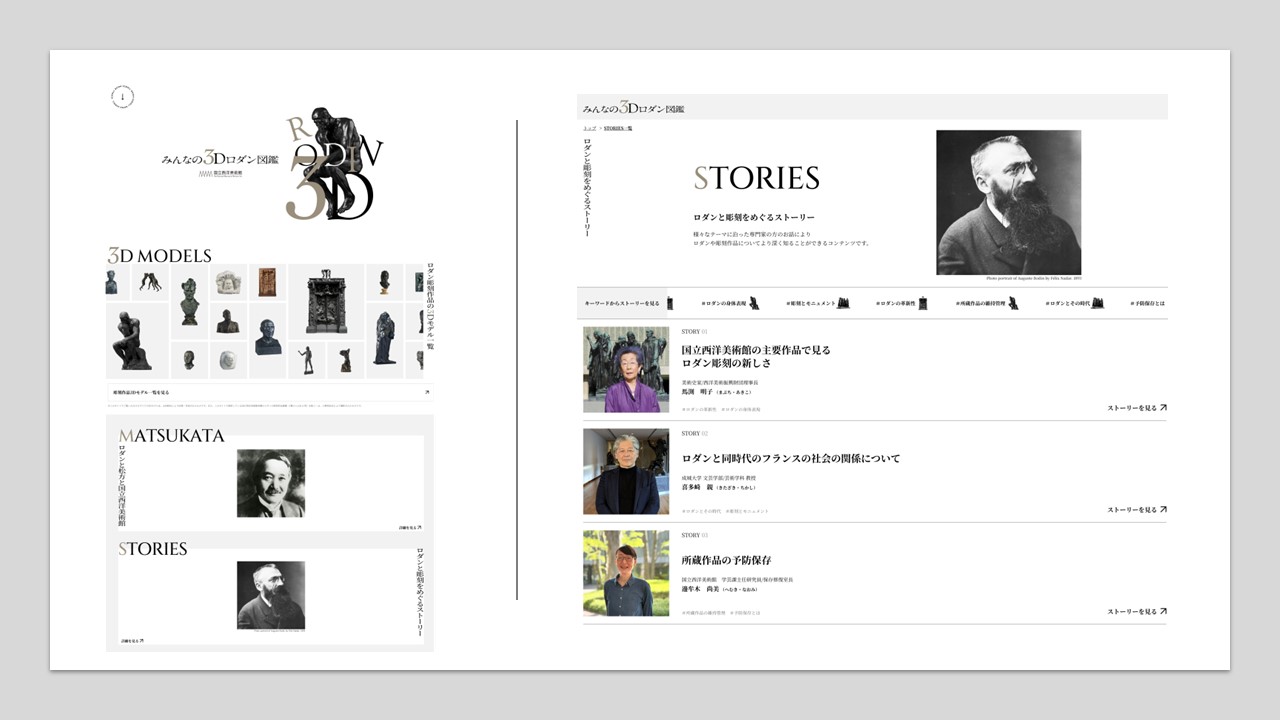Open the 国立西洋美術館 museum logo link
Image resolution: width=1280 pixels, height=720 pixels.
221,173
